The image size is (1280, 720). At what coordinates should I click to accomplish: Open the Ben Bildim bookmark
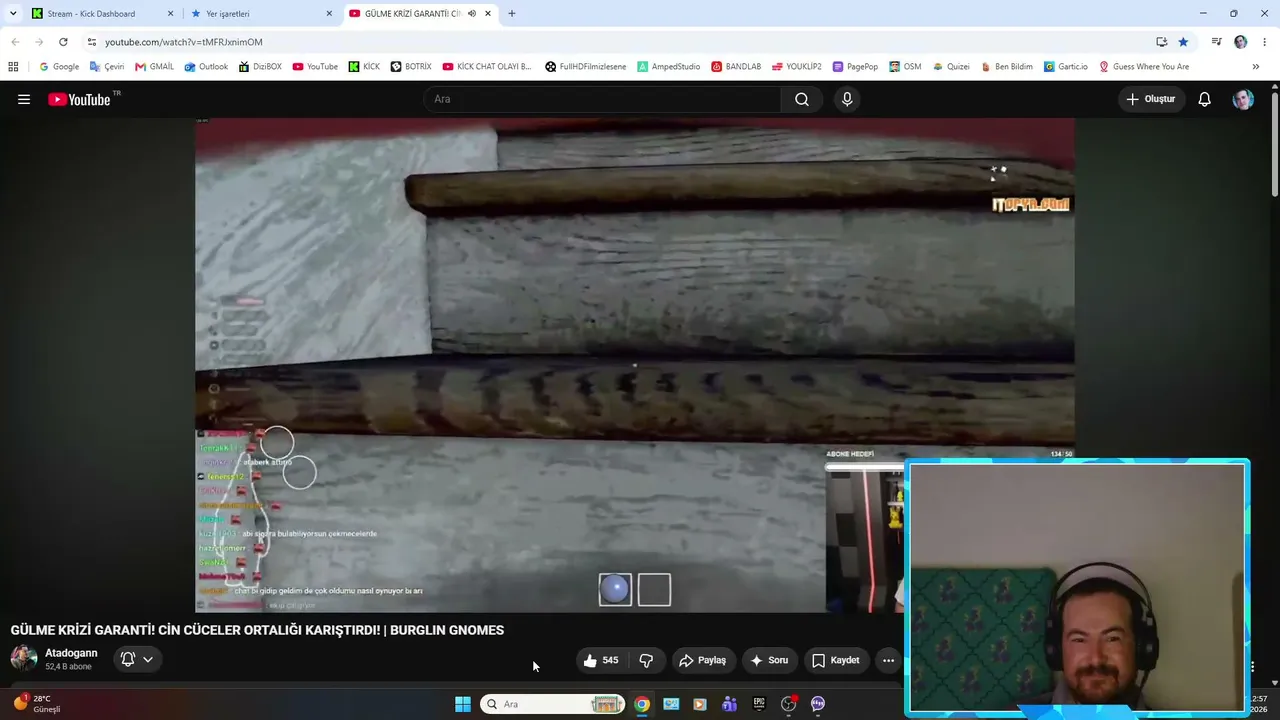point(1007,67)
